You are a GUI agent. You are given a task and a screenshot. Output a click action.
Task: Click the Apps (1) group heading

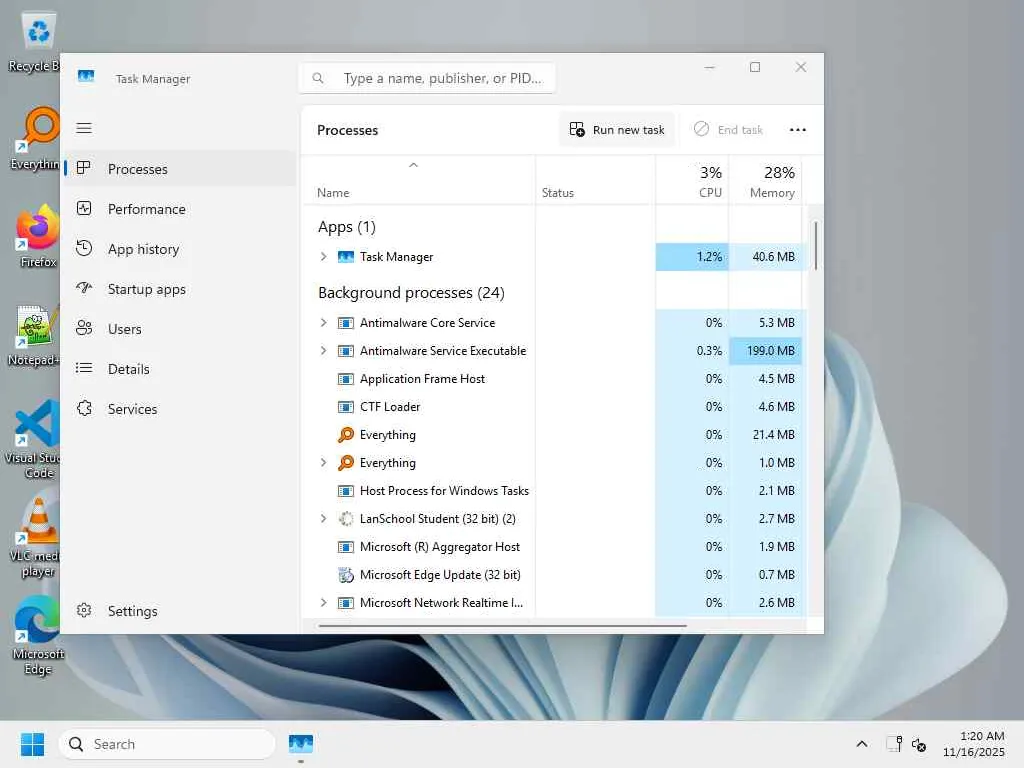(347, 227)
